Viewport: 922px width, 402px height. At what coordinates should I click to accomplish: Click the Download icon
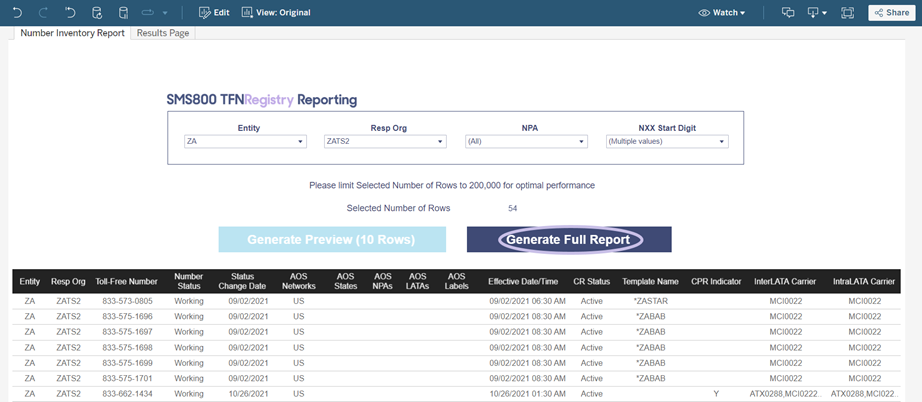[x=814, y=12]
